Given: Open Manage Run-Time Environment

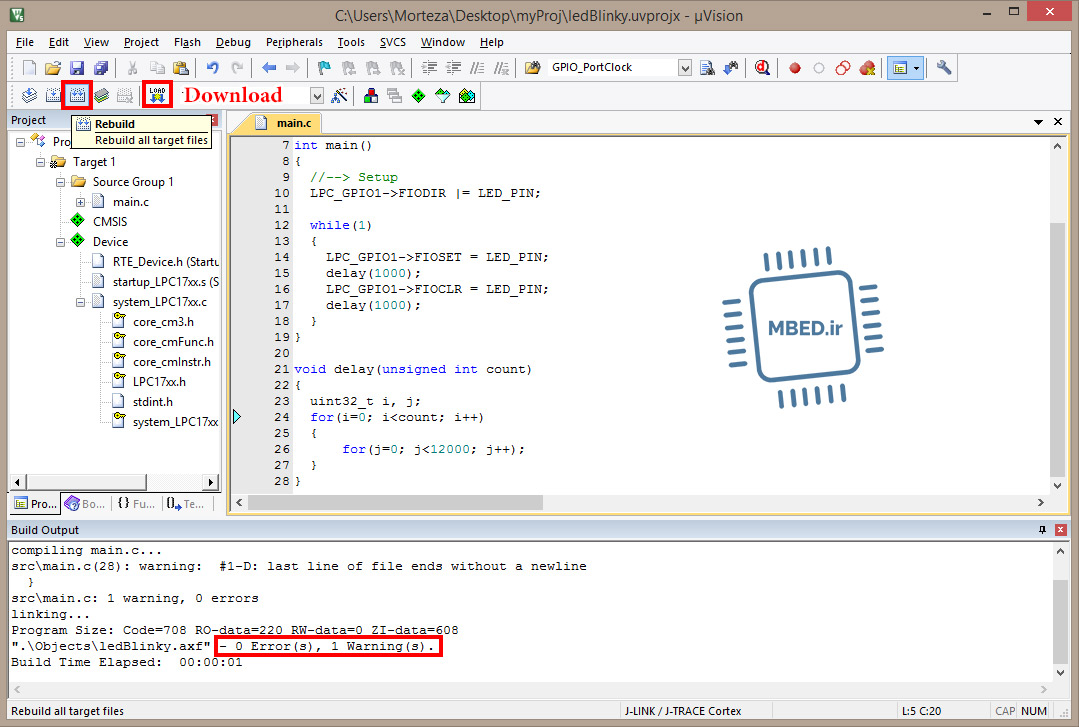Looking at the screenshot, I should pos(418,95).
